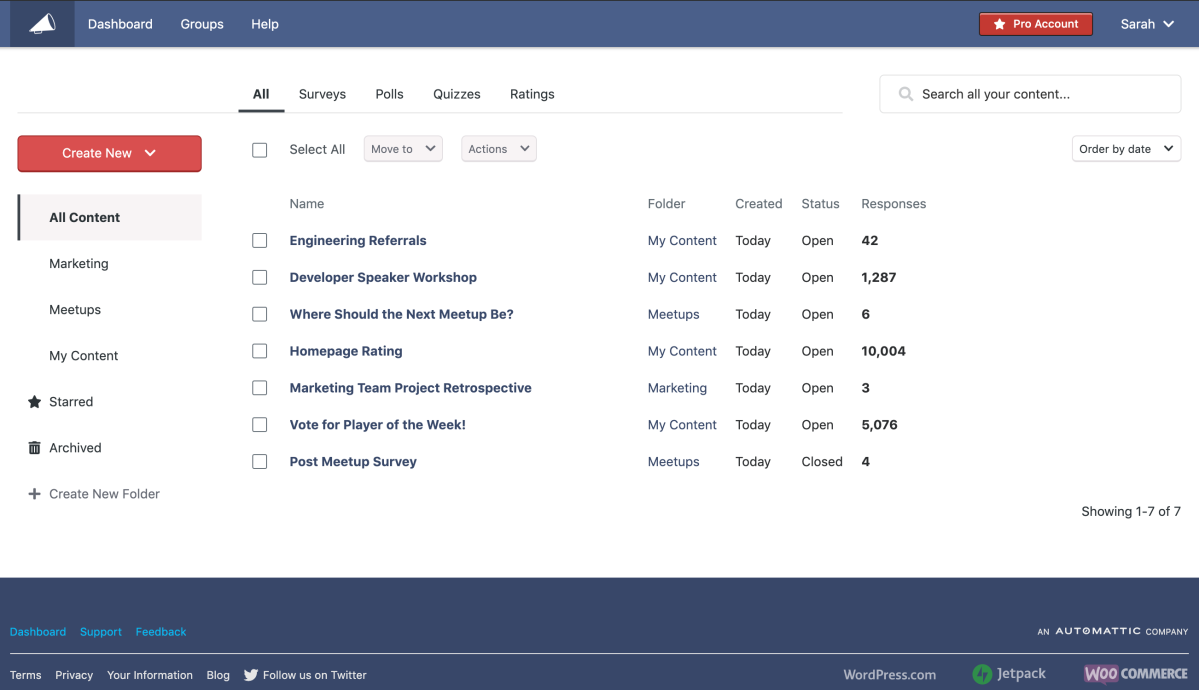Switch to the All tab

261,94
